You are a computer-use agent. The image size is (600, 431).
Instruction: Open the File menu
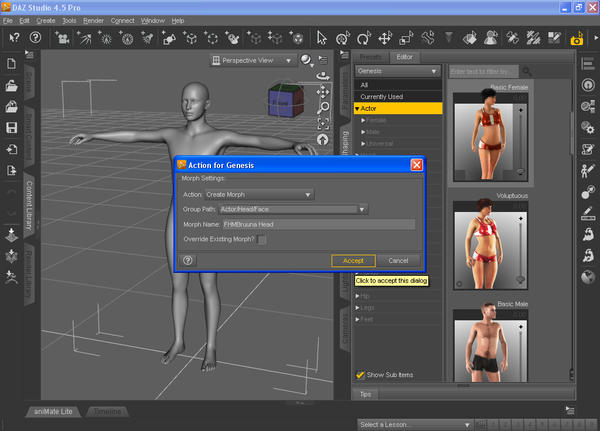coord(8,21)
